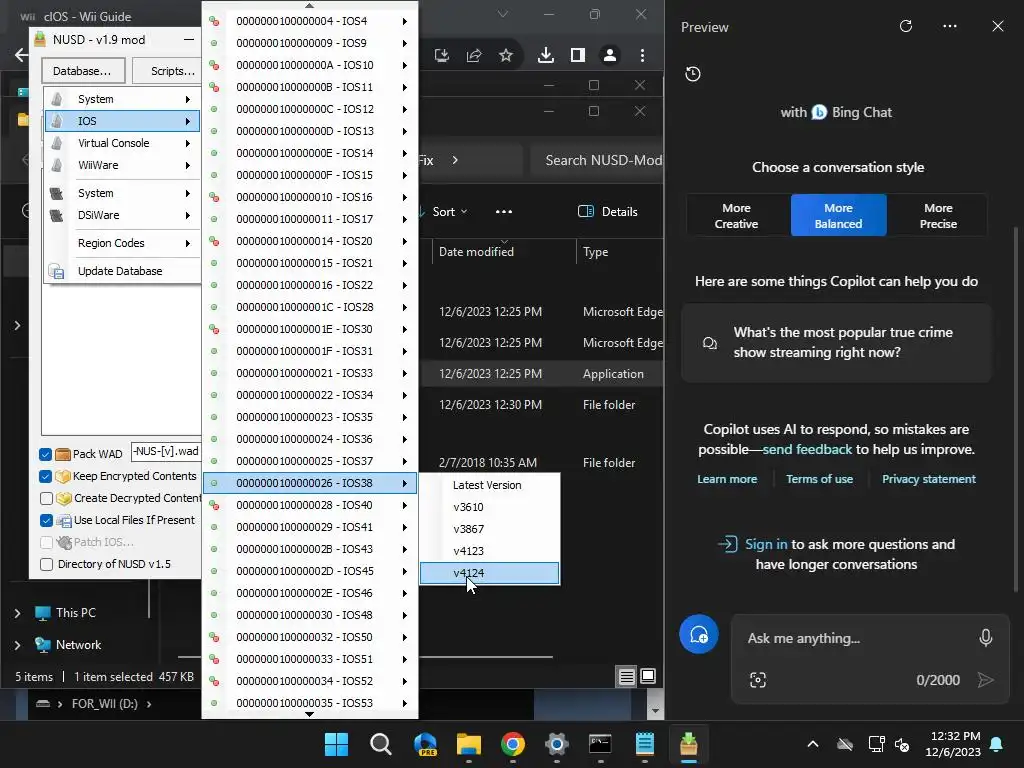
Task: Open the Notepad icon on taskbar
Action: point(645,744)
